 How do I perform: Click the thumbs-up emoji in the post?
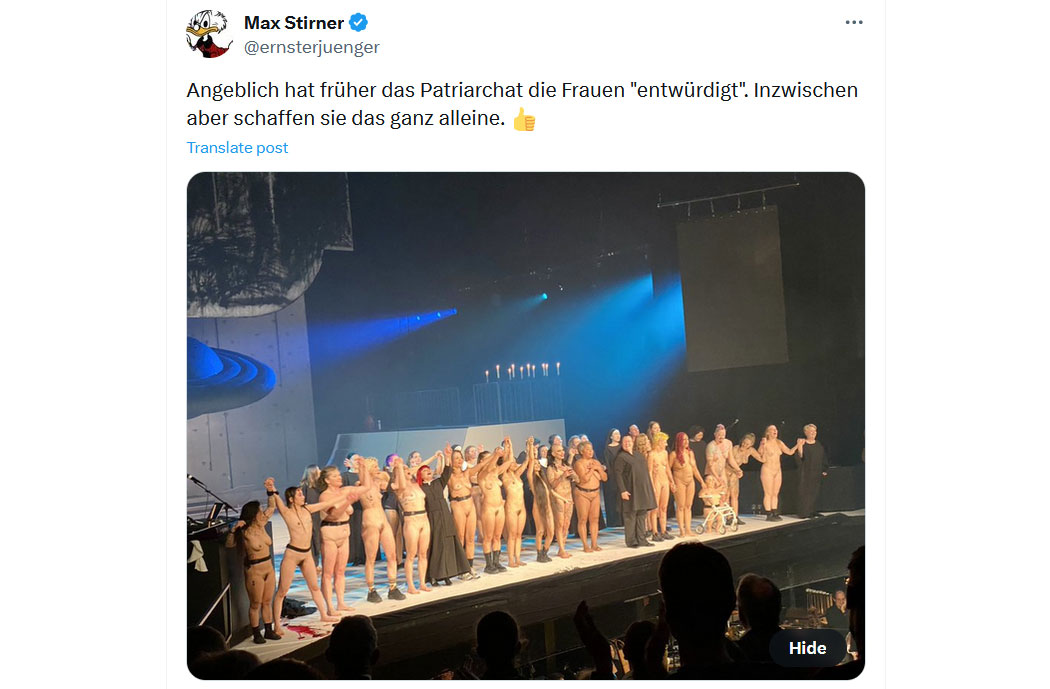pyautogui.click(x=524, y=119)
